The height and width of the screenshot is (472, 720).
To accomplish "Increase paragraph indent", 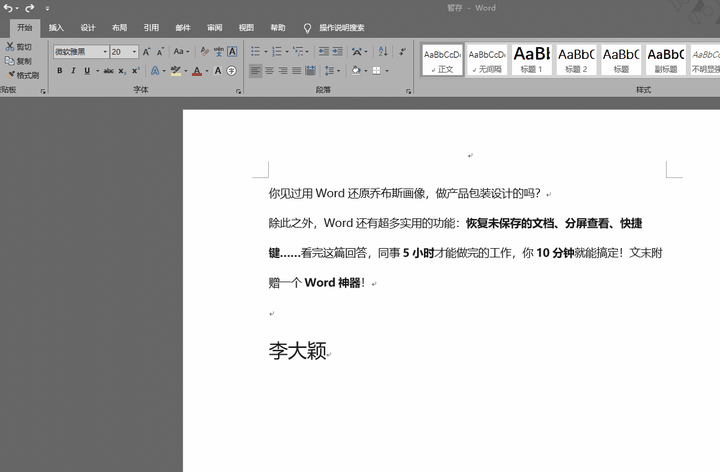I will pos(338,51).
